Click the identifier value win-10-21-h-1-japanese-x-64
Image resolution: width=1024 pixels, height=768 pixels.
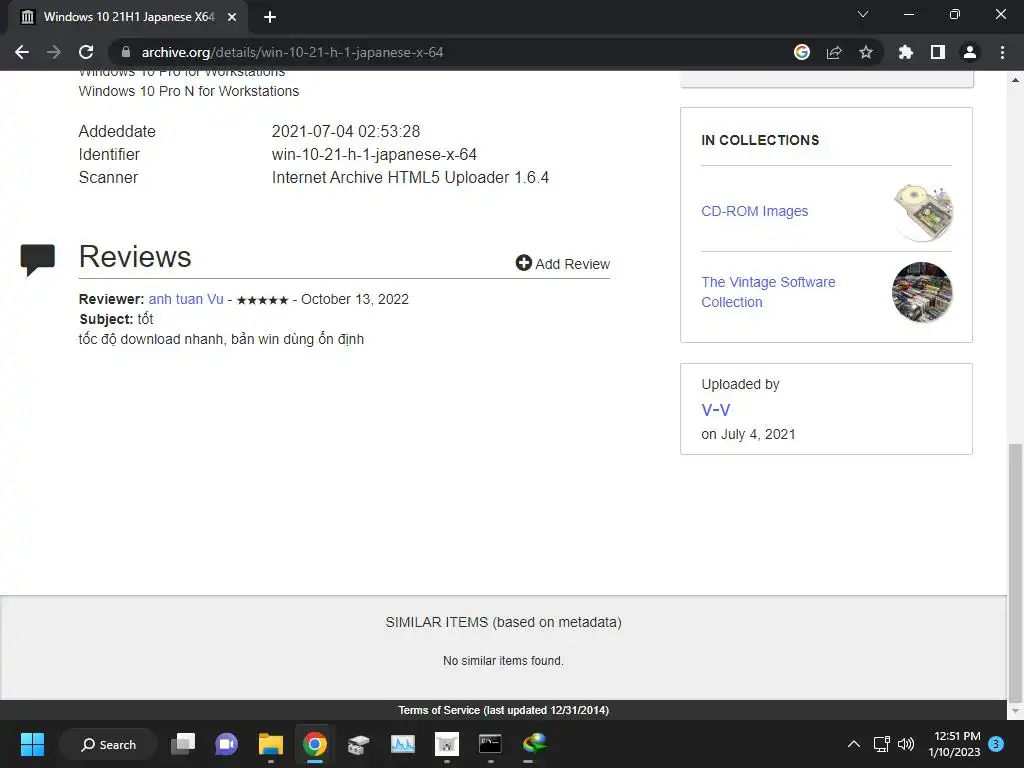coord(374,155)
